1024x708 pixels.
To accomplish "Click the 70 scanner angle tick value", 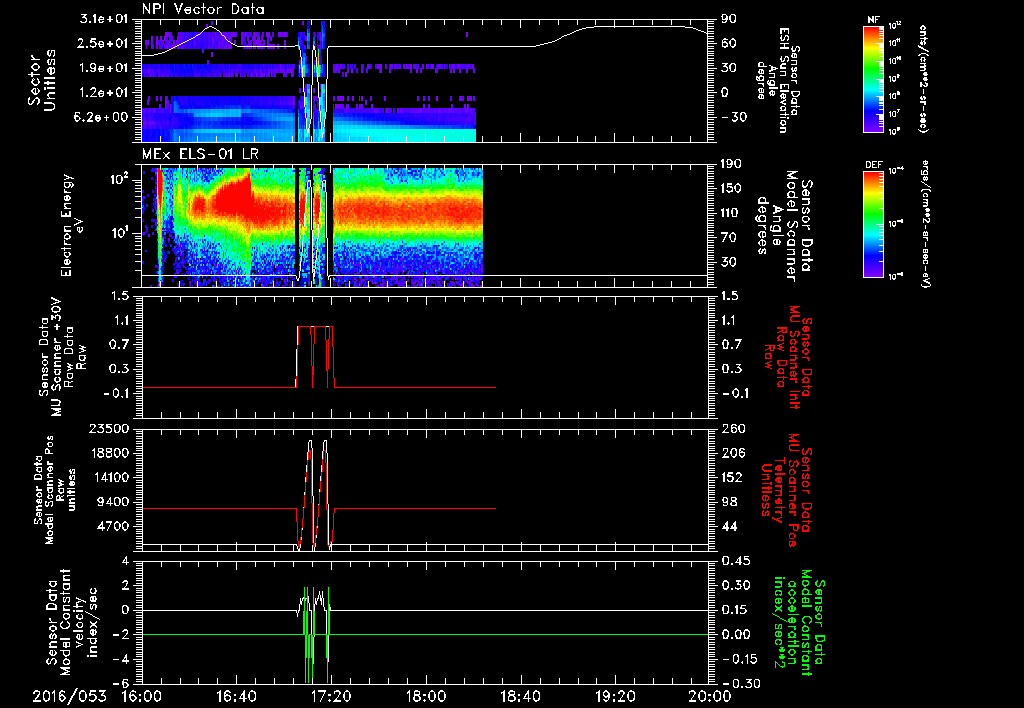I will pyautogui.click(x=729, y=237).
